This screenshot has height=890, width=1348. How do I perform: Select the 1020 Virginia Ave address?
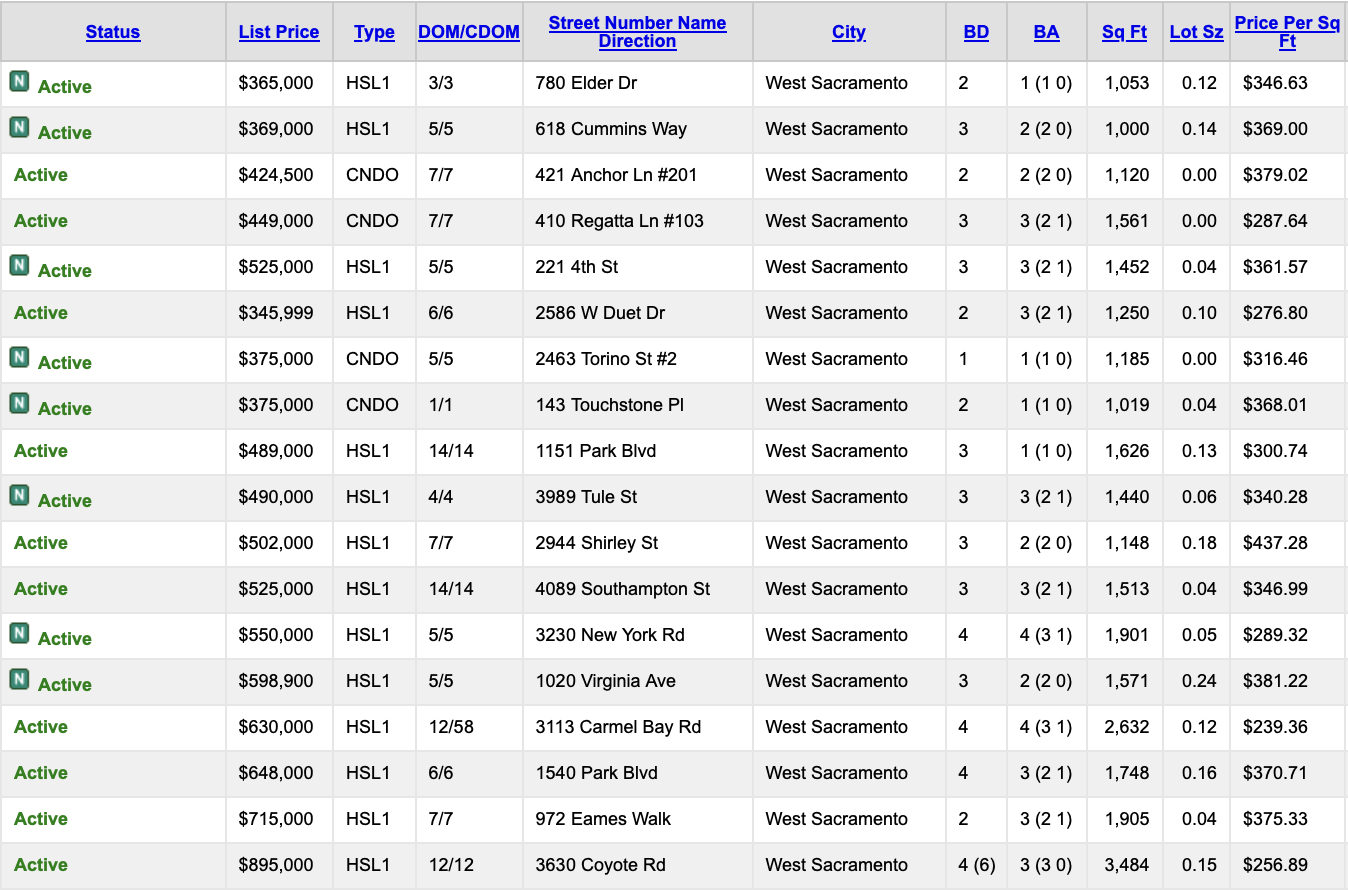tap(606, 681)
